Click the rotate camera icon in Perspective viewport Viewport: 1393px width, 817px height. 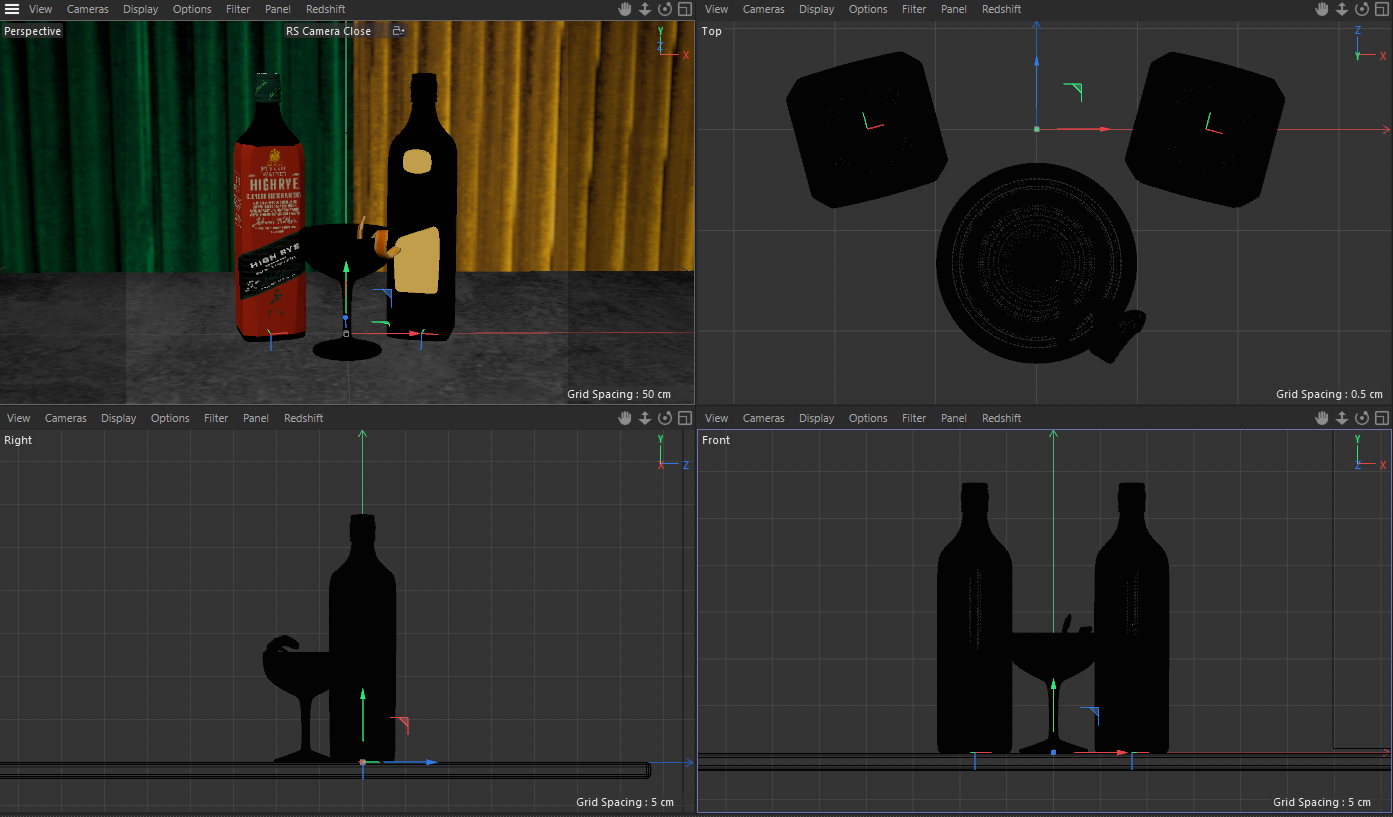665,9
